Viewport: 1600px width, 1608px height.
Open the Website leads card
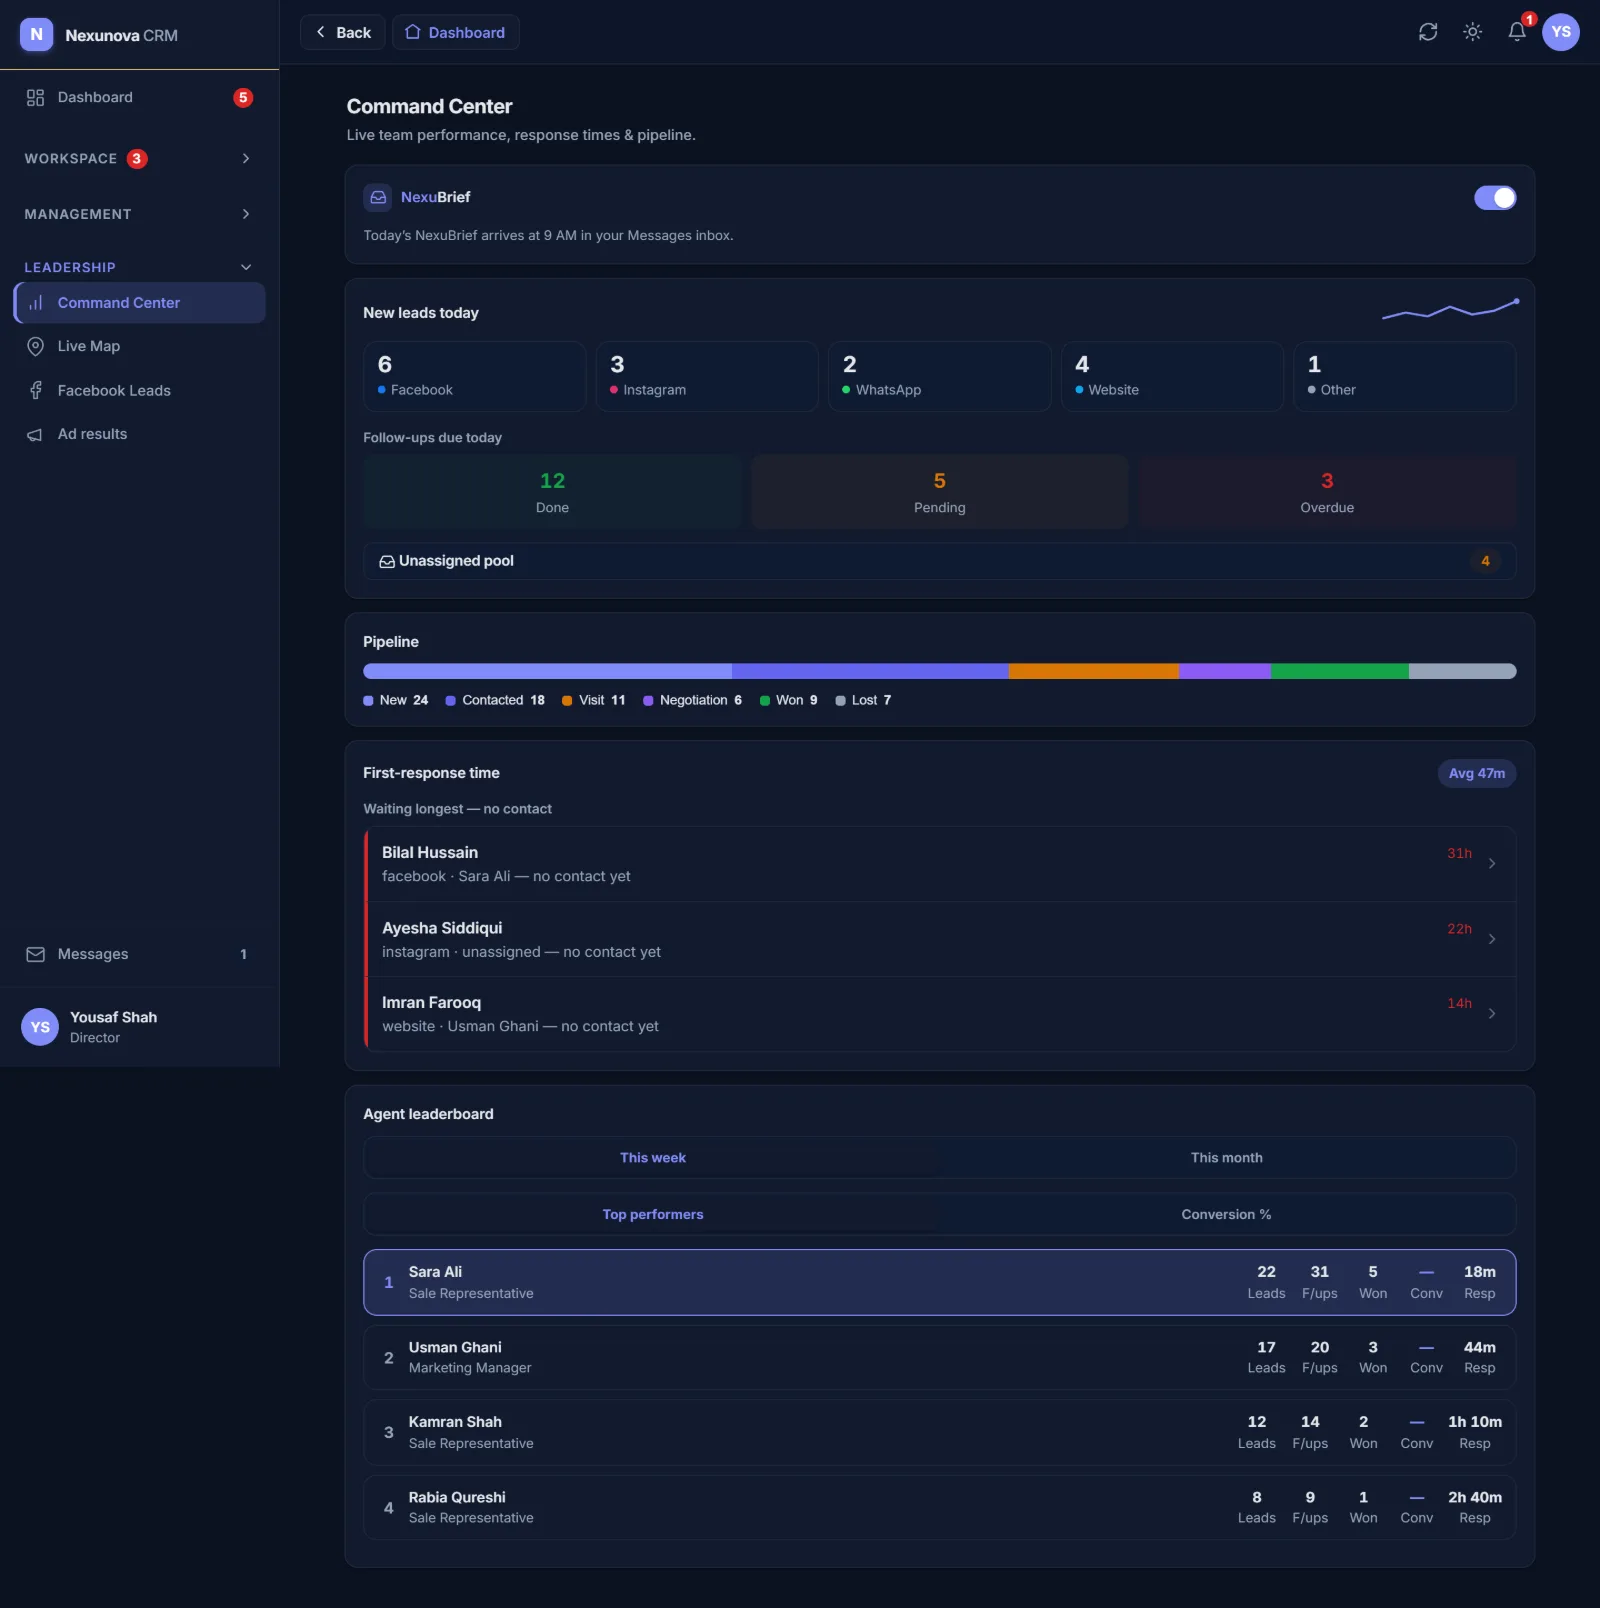[x=1172, y=377]
